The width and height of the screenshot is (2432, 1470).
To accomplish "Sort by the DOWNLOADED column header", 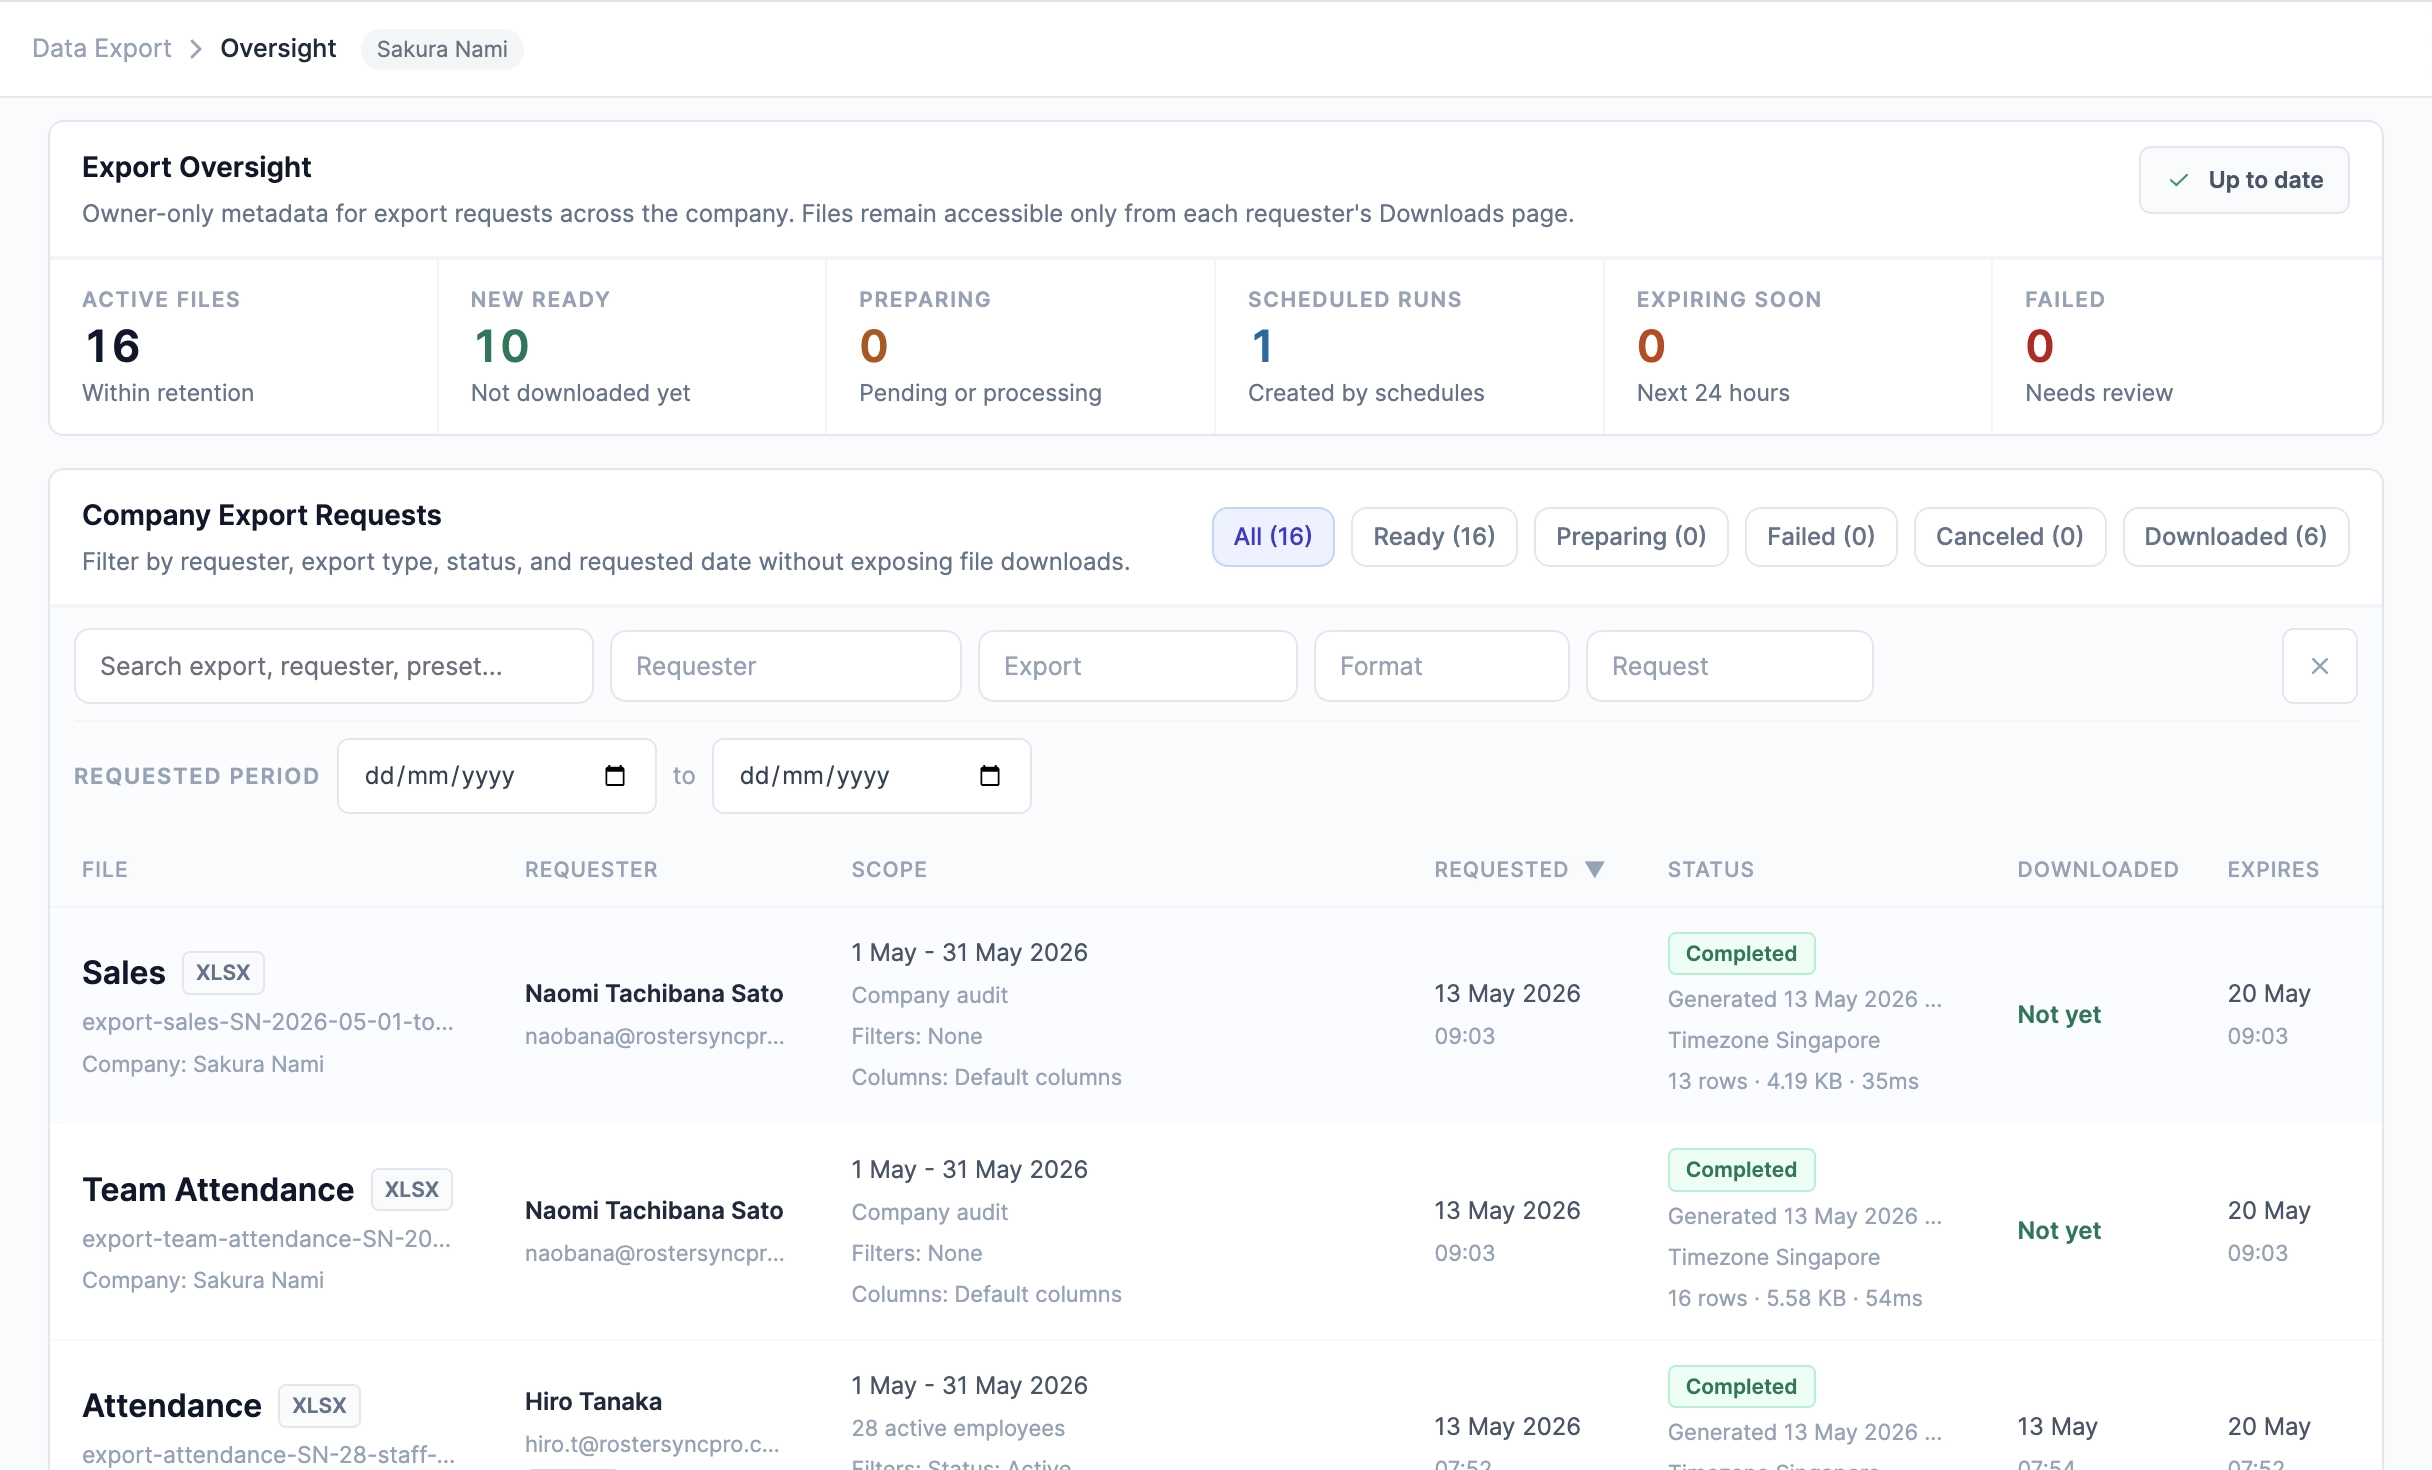I will [2098, 869].
